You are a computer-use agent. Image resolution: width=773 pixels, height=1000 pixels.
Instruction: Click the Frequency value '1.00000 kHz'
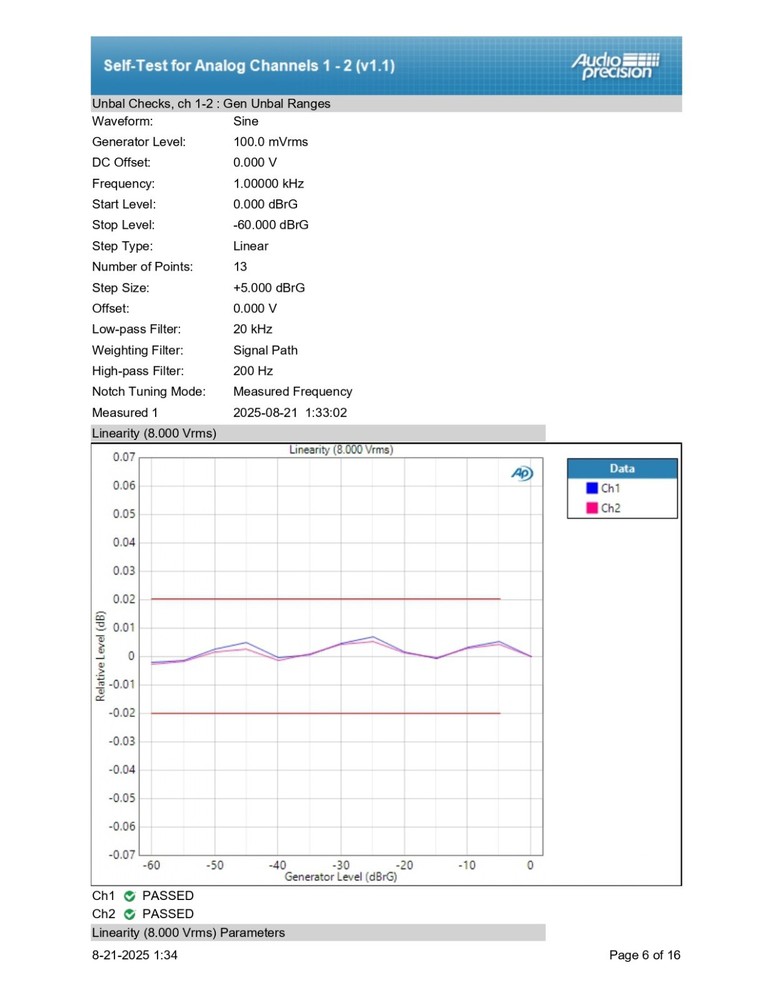point(269,184)
